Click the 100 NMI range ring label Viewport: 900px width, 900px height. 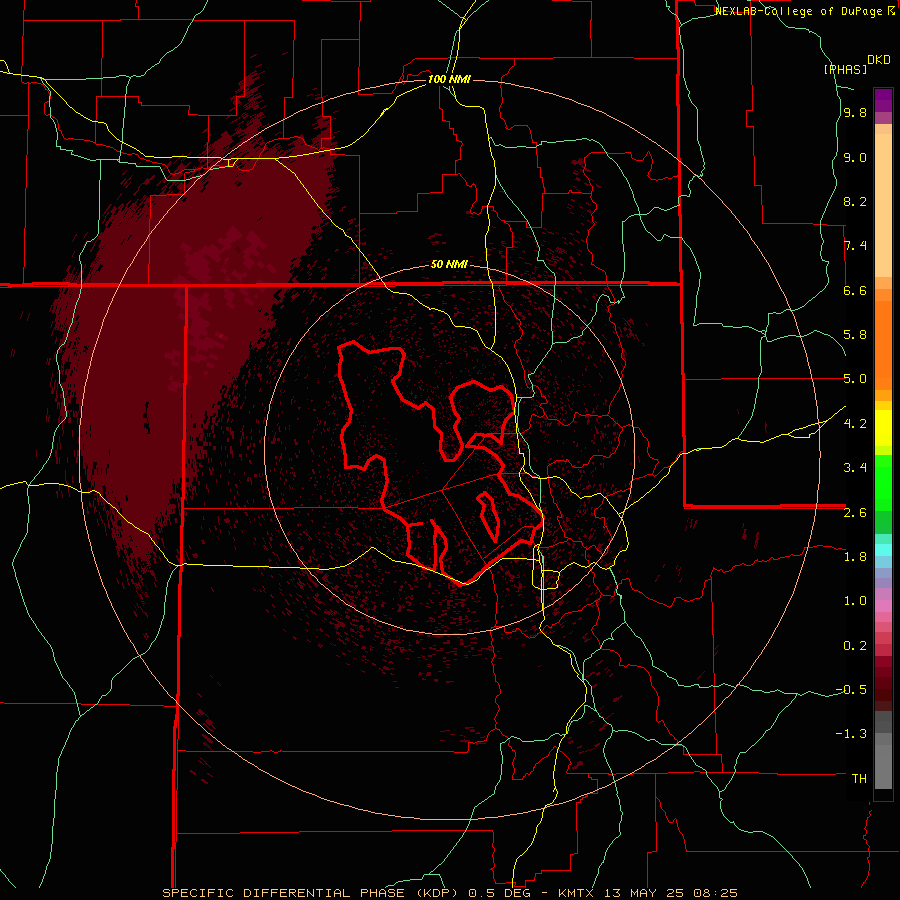[x=449, y=79]
